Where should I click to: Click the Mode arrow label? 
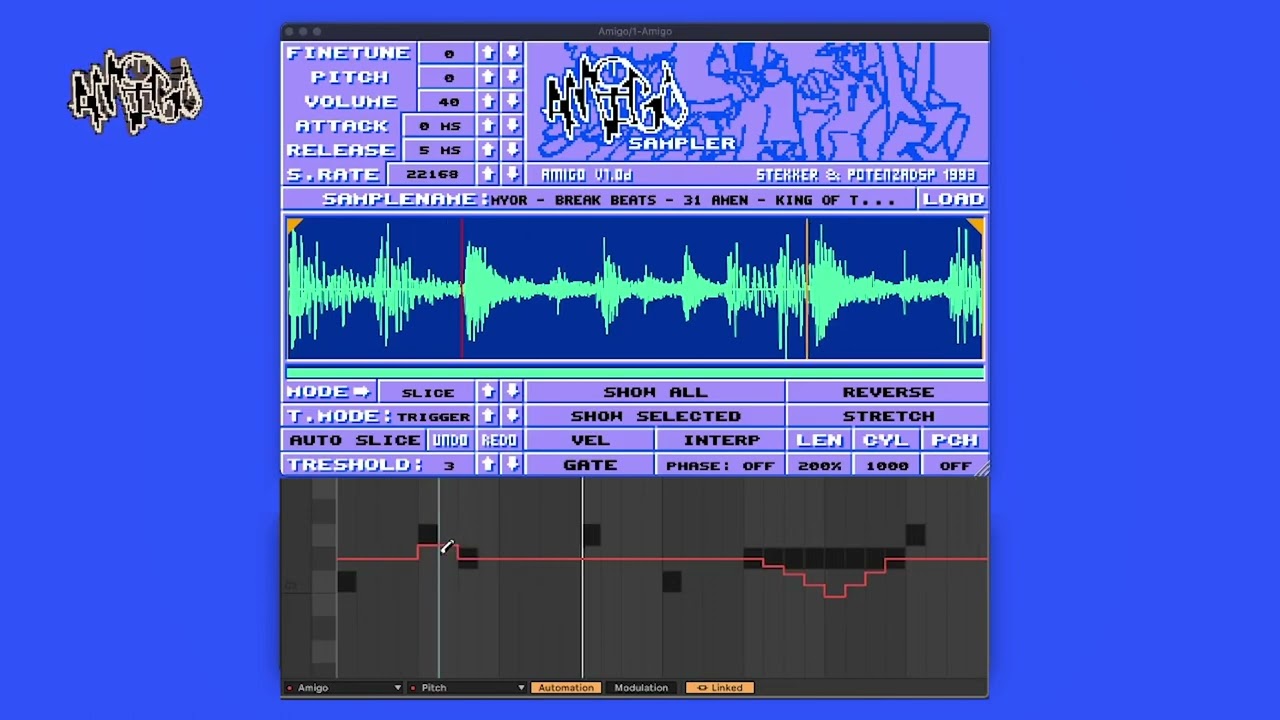click(x=329, y=392)
